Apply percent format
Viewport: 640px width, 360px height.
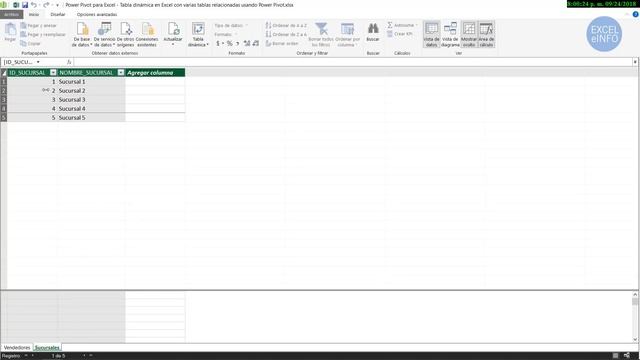tap(229, 43)
